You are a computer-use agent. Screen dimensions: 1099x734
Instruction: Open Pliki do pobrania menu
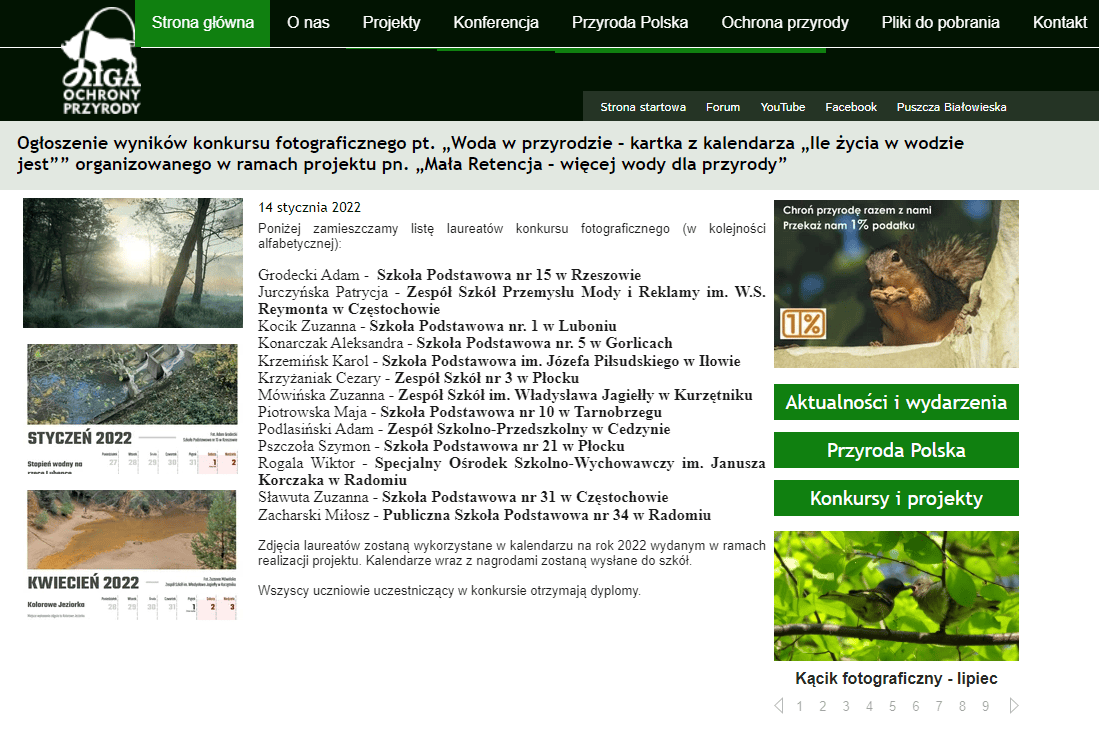click(x=940, y=23)
